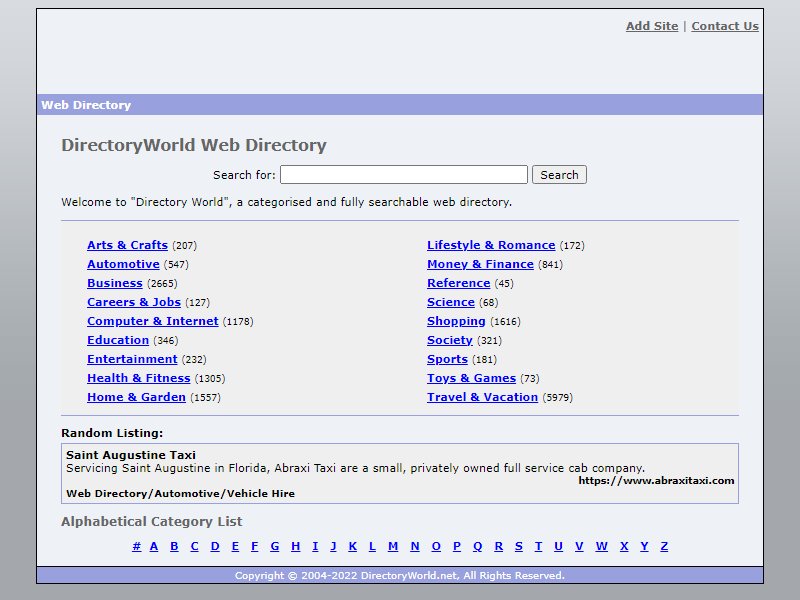
Task: Open the Arts & Crafts category
Action: pyautogui.click(x=128, y=245)
